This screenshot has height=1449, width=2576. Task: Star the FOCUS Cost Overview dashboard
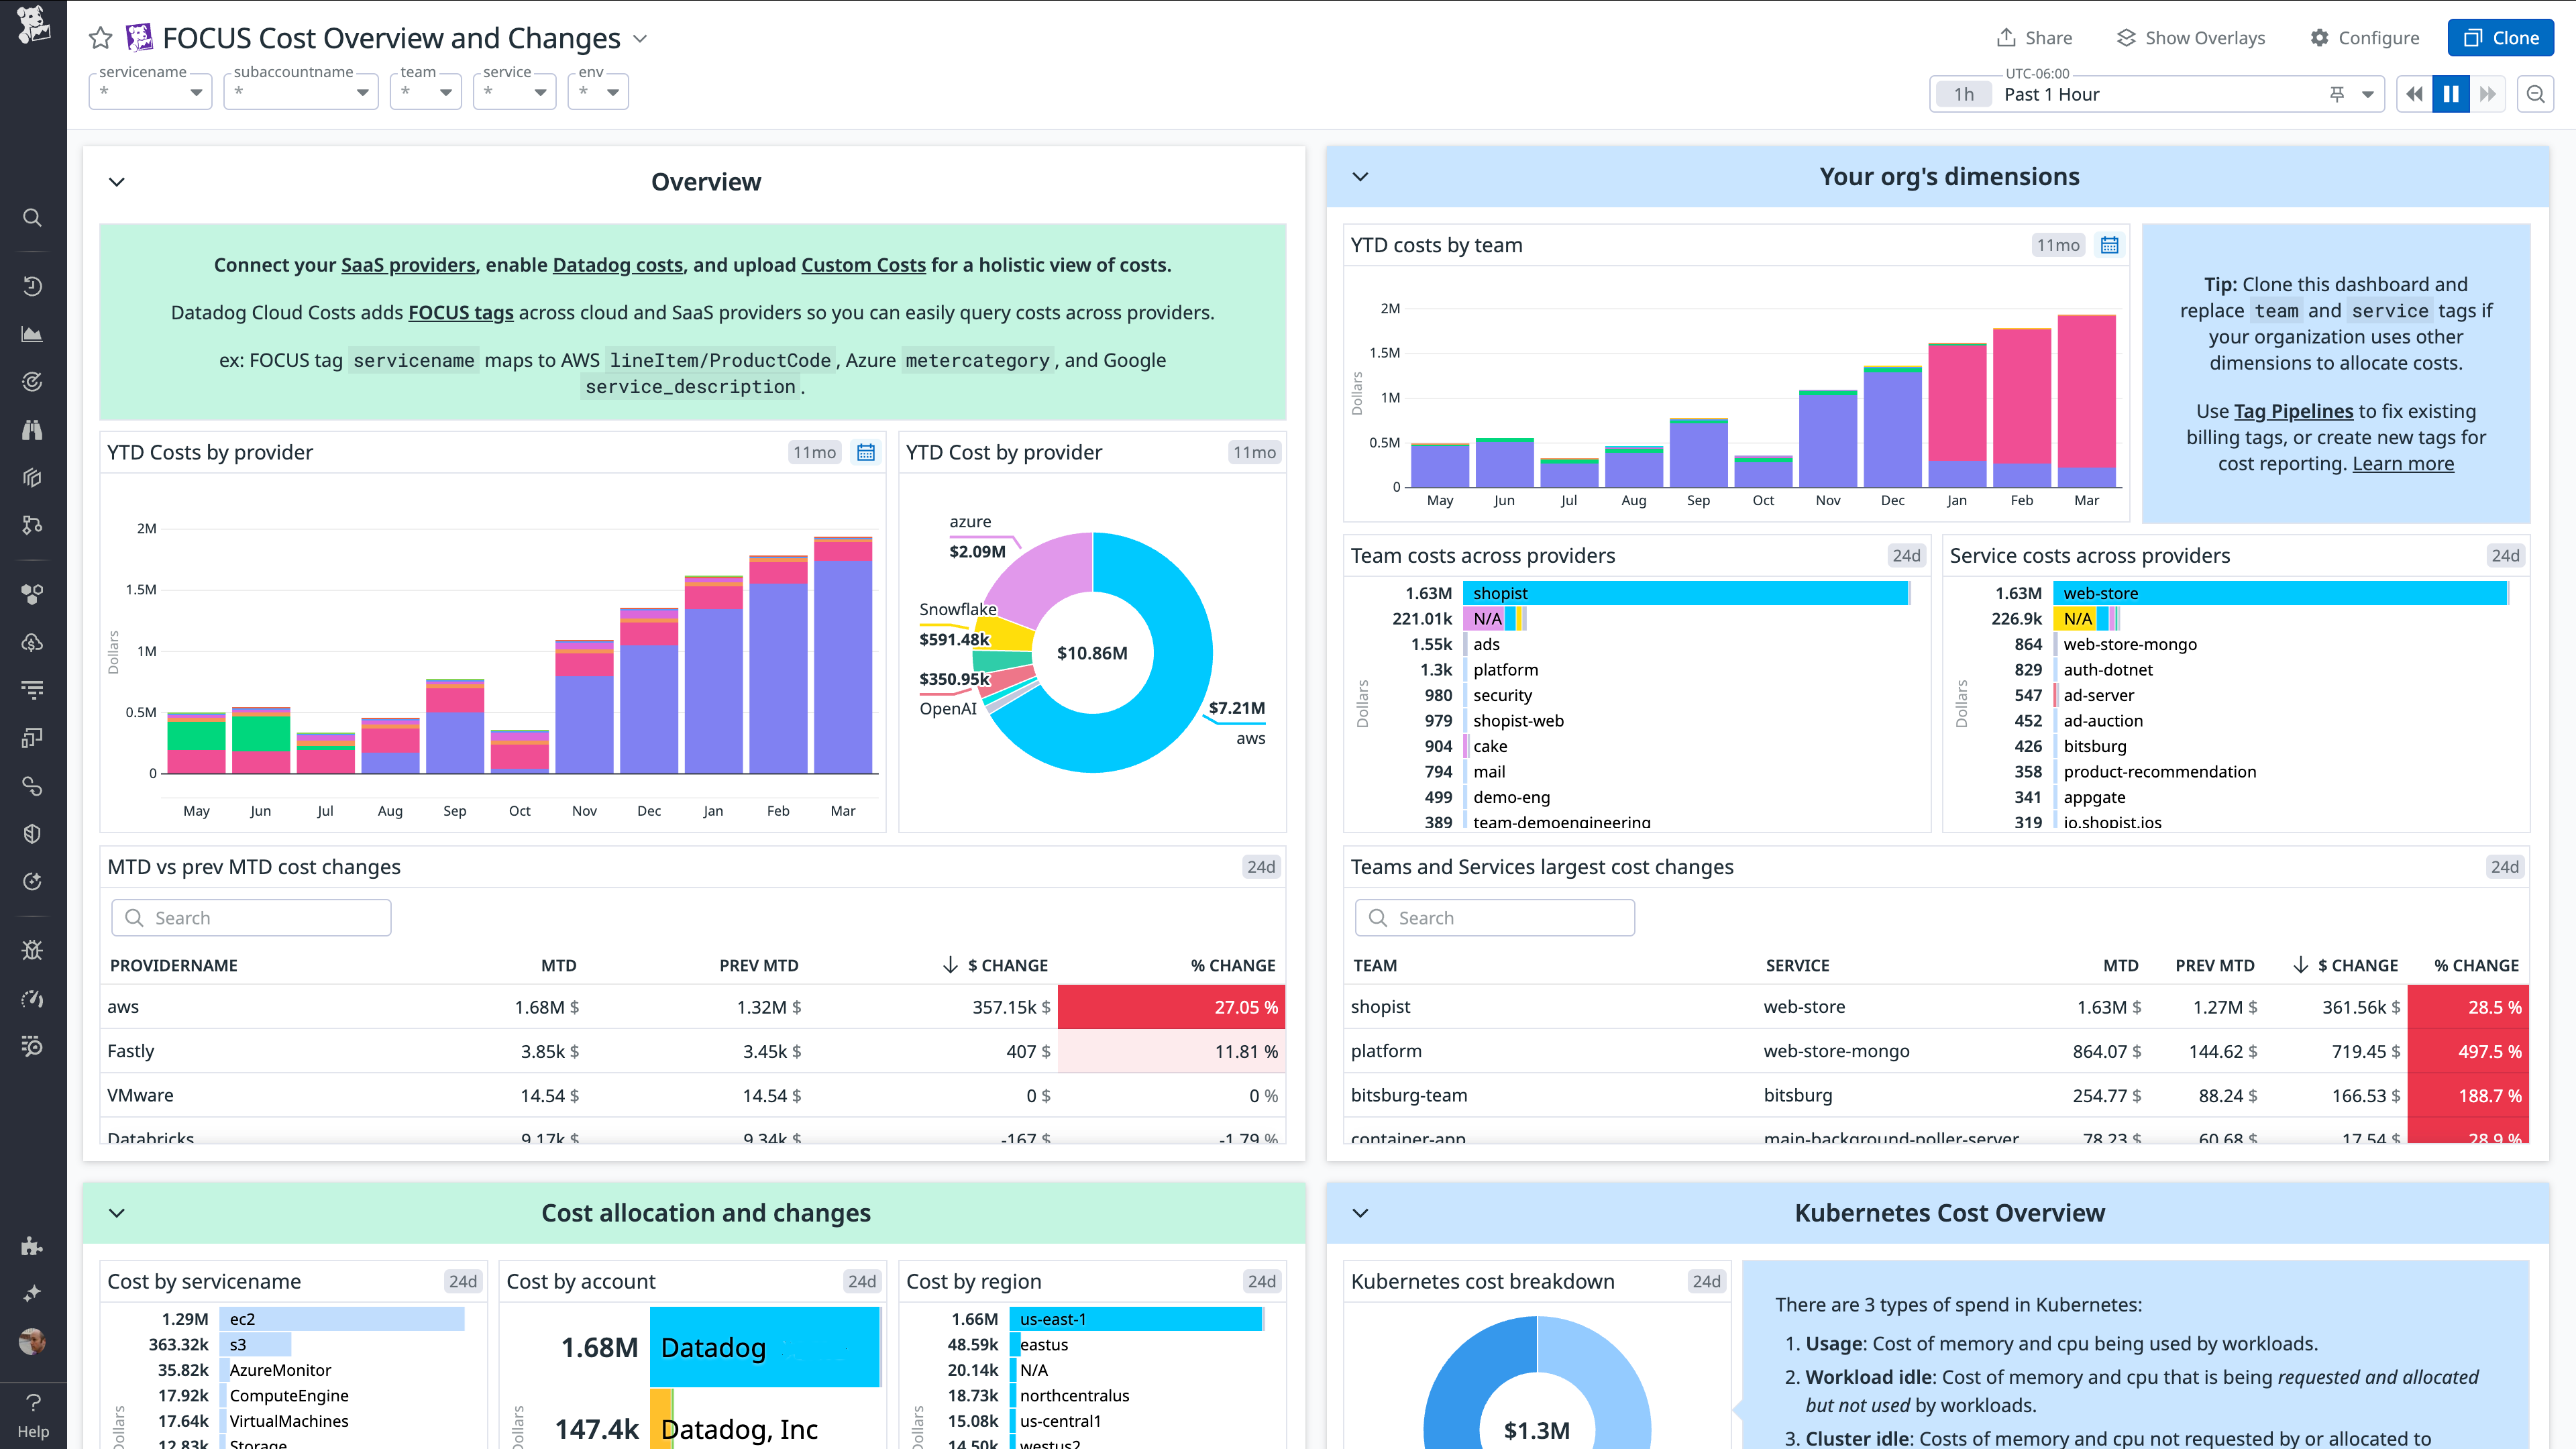tap(100, 38)
